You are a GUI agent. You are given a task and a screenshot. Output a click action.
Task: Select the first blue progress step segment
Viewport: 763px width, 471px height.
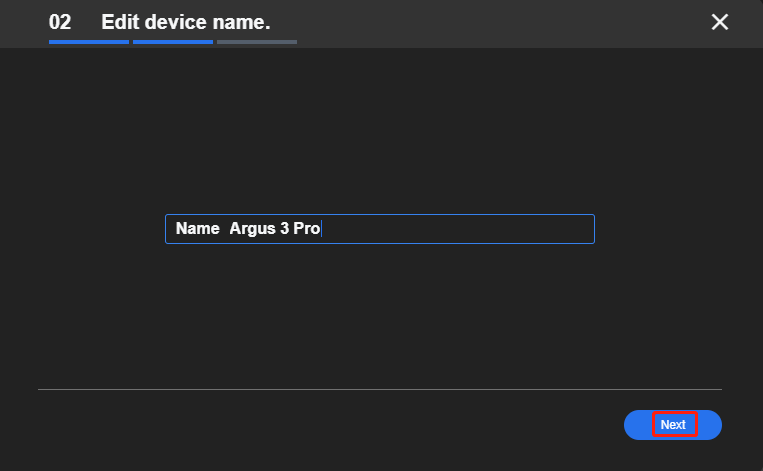89,42
